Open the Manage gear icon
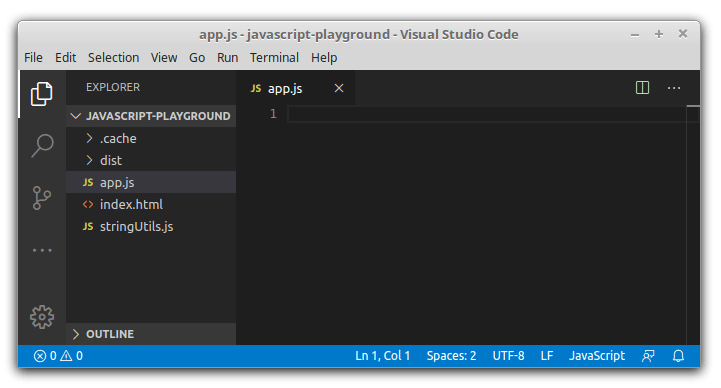The height and width of the screenshot is (388, 721). [42, 317]
